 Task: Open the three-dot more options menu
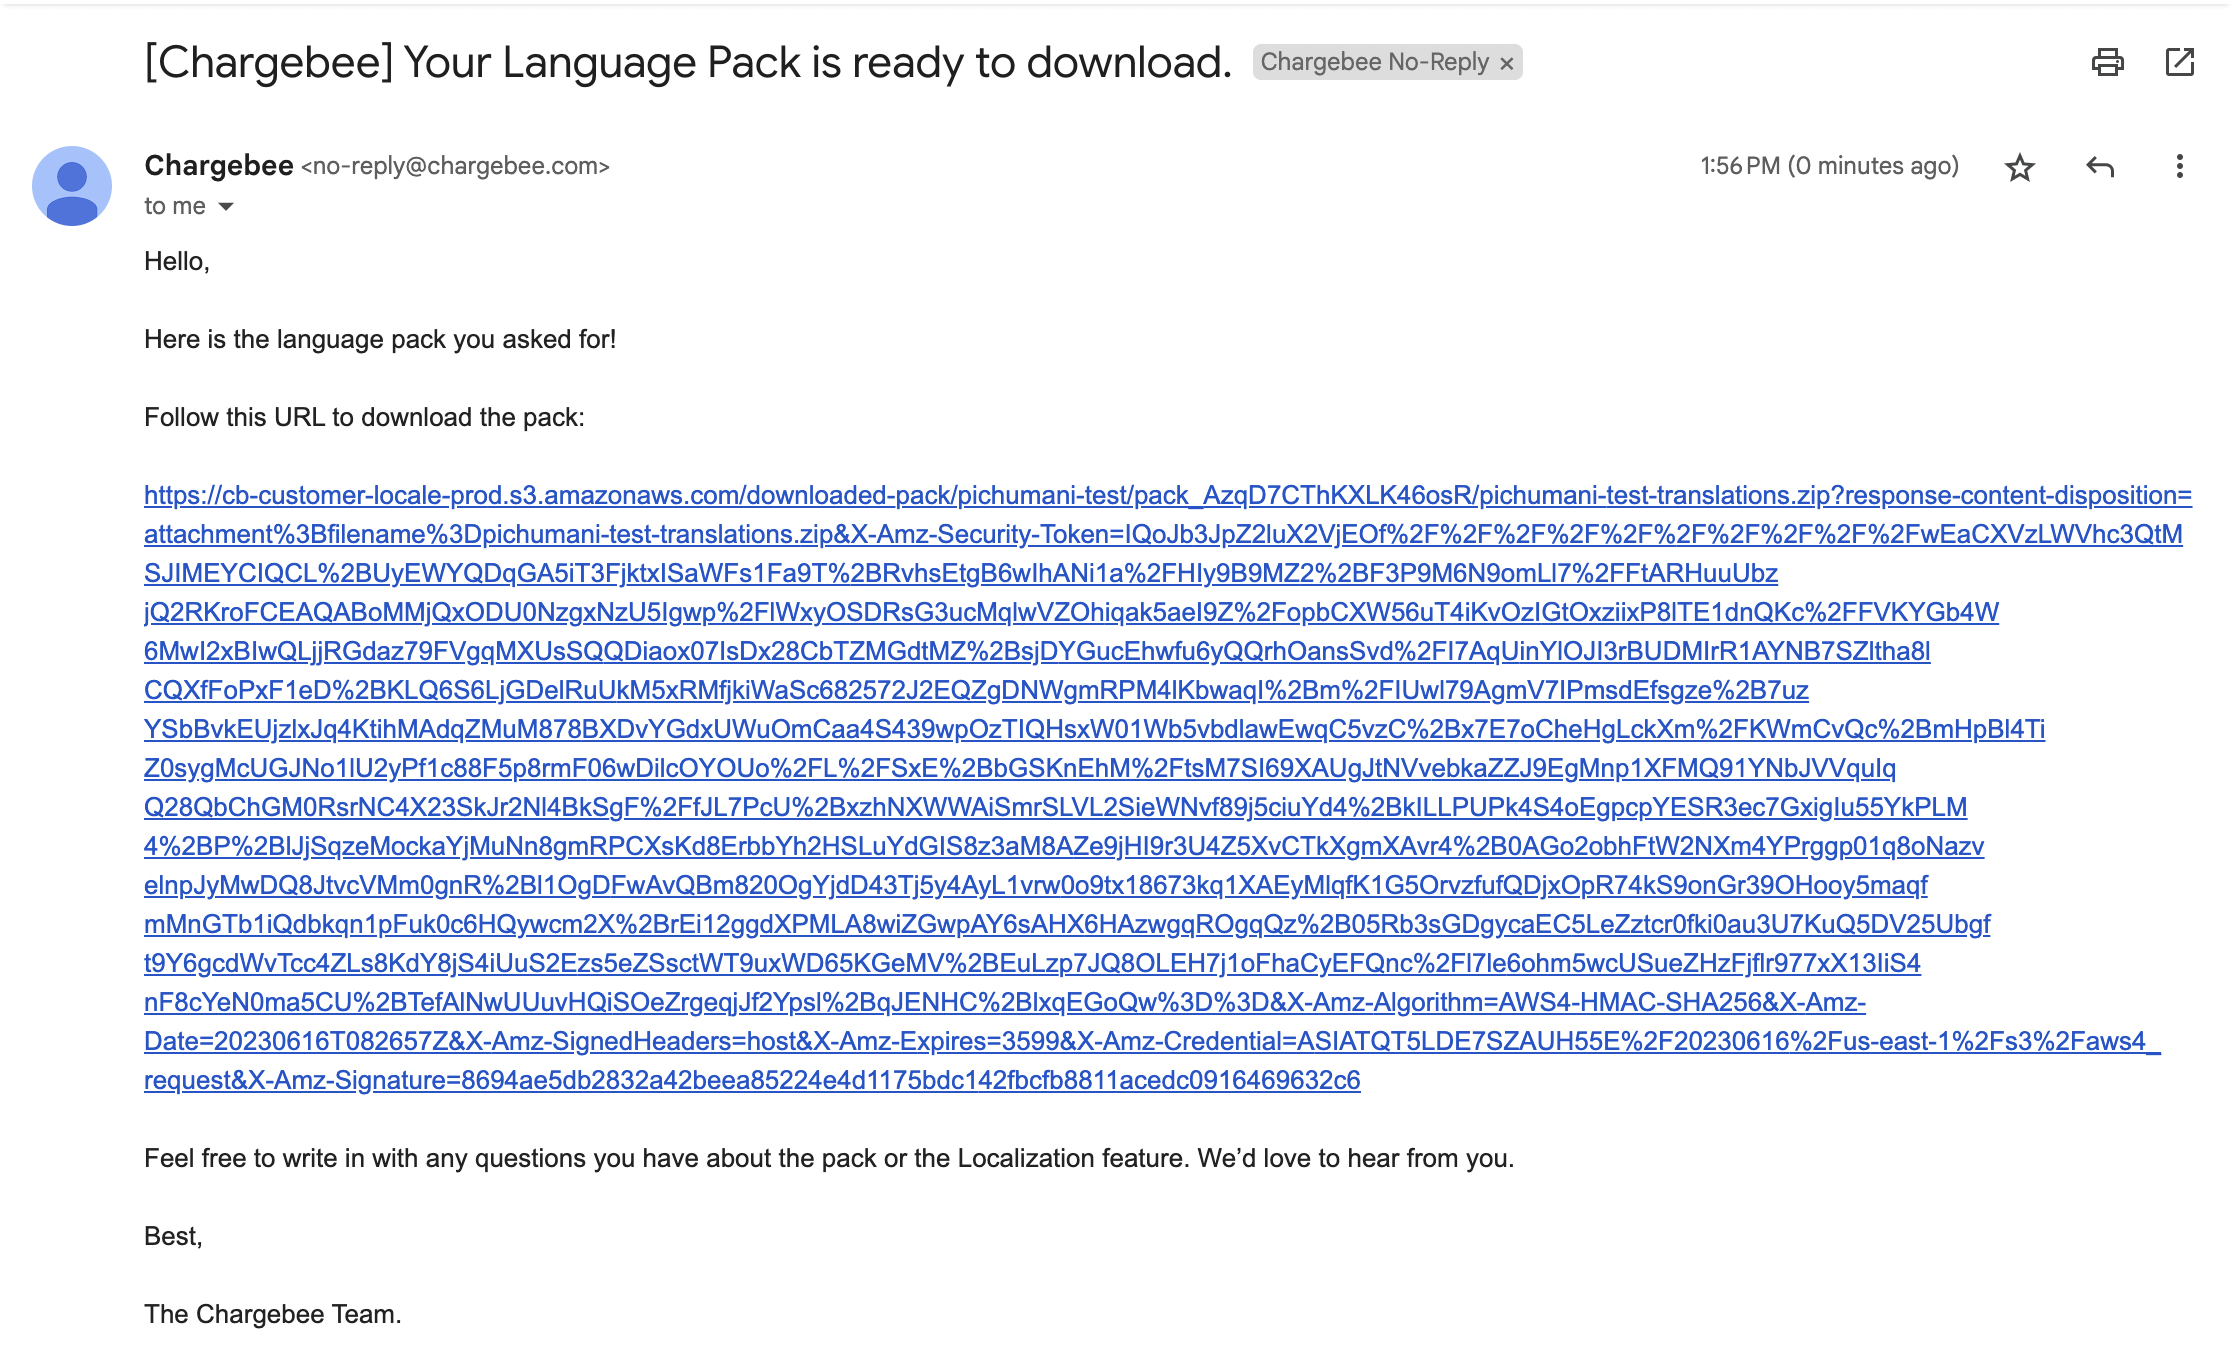coord(2179,167)
